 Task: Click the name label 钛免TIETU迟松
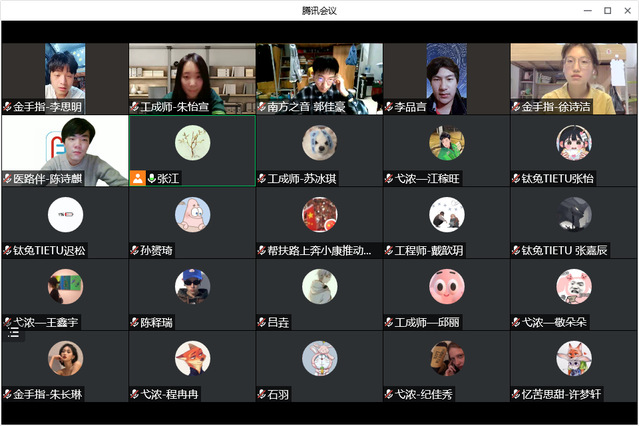tap(49, 250)
